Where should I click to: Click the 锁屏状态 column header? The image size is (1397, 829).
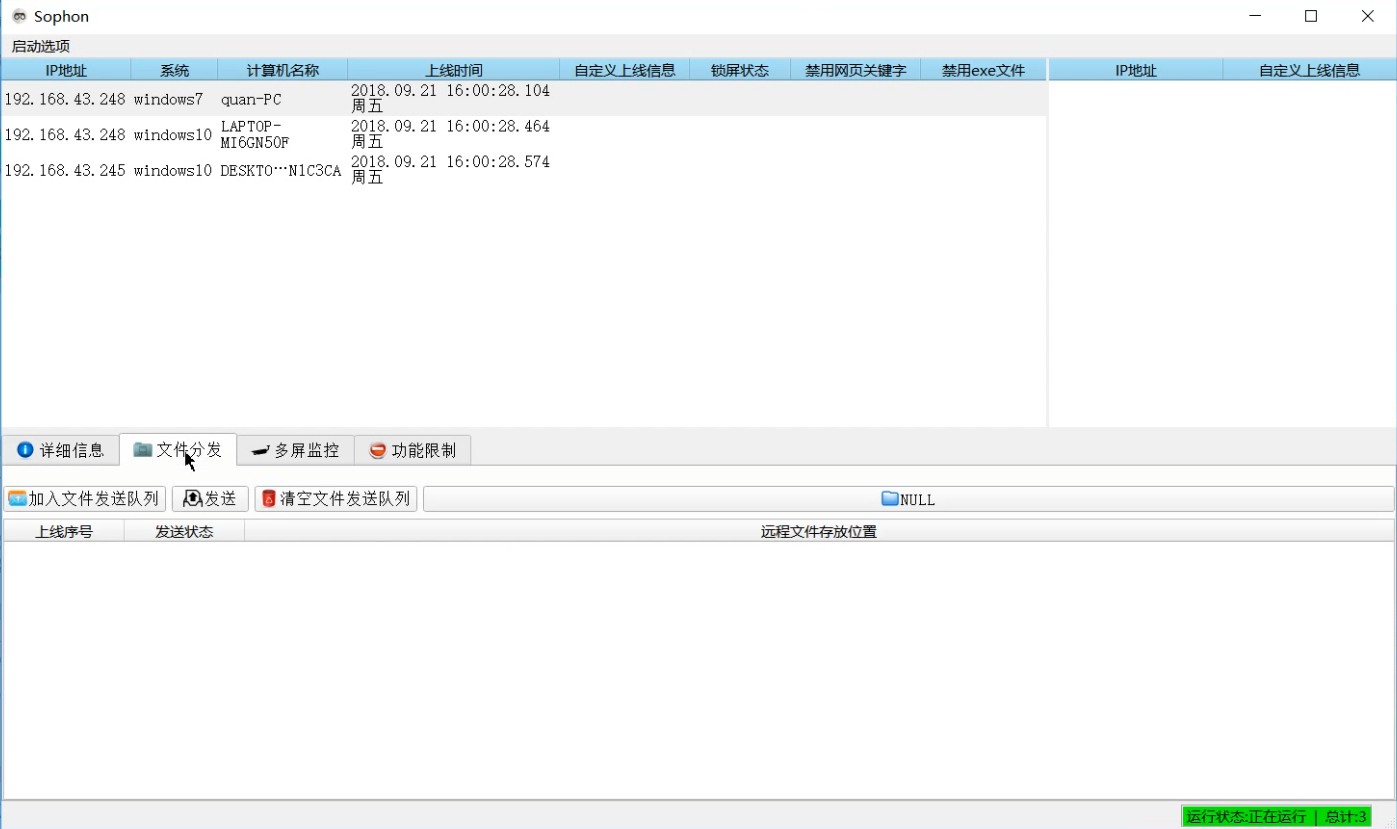click(740, 70)
